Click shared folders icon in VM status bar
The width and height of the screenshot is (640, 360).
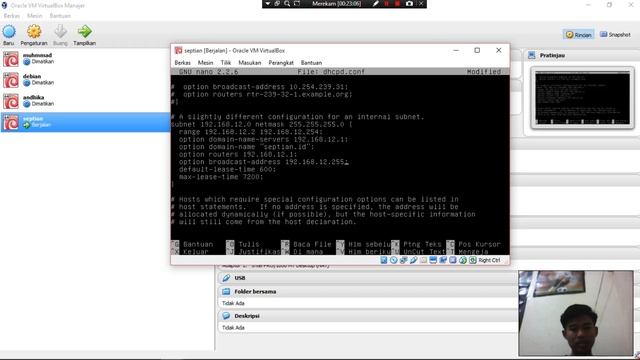point(423,260)
